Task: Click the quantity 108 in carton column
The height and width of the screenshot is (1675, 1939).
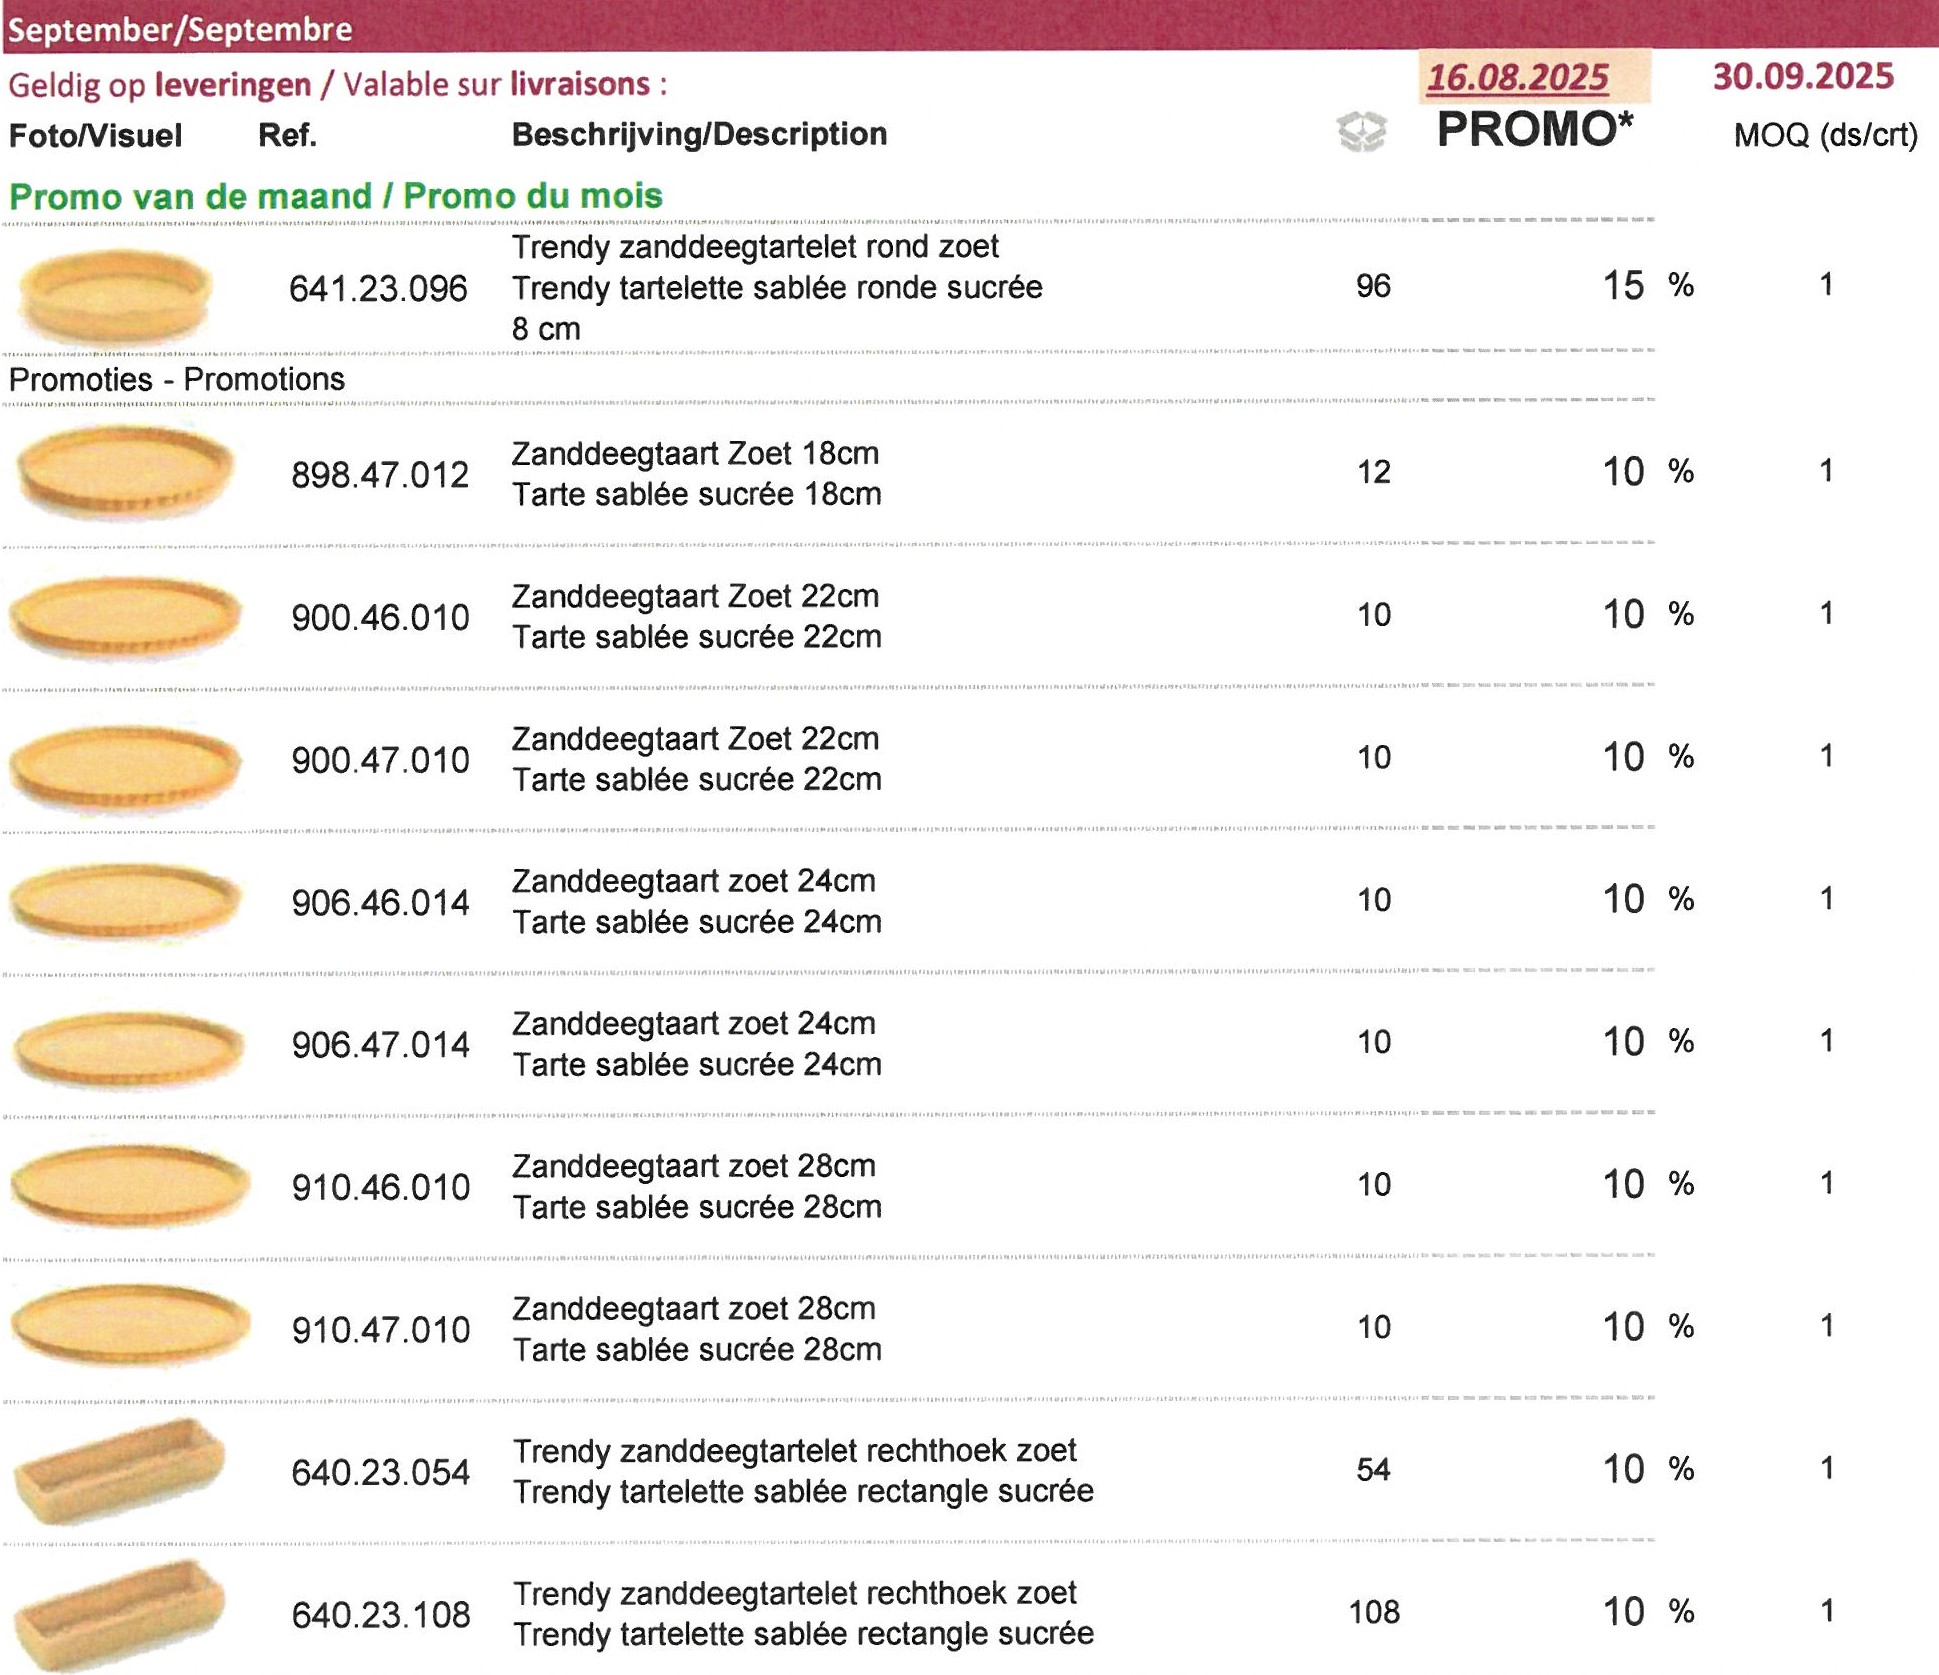Action: pos(1374,1612)
